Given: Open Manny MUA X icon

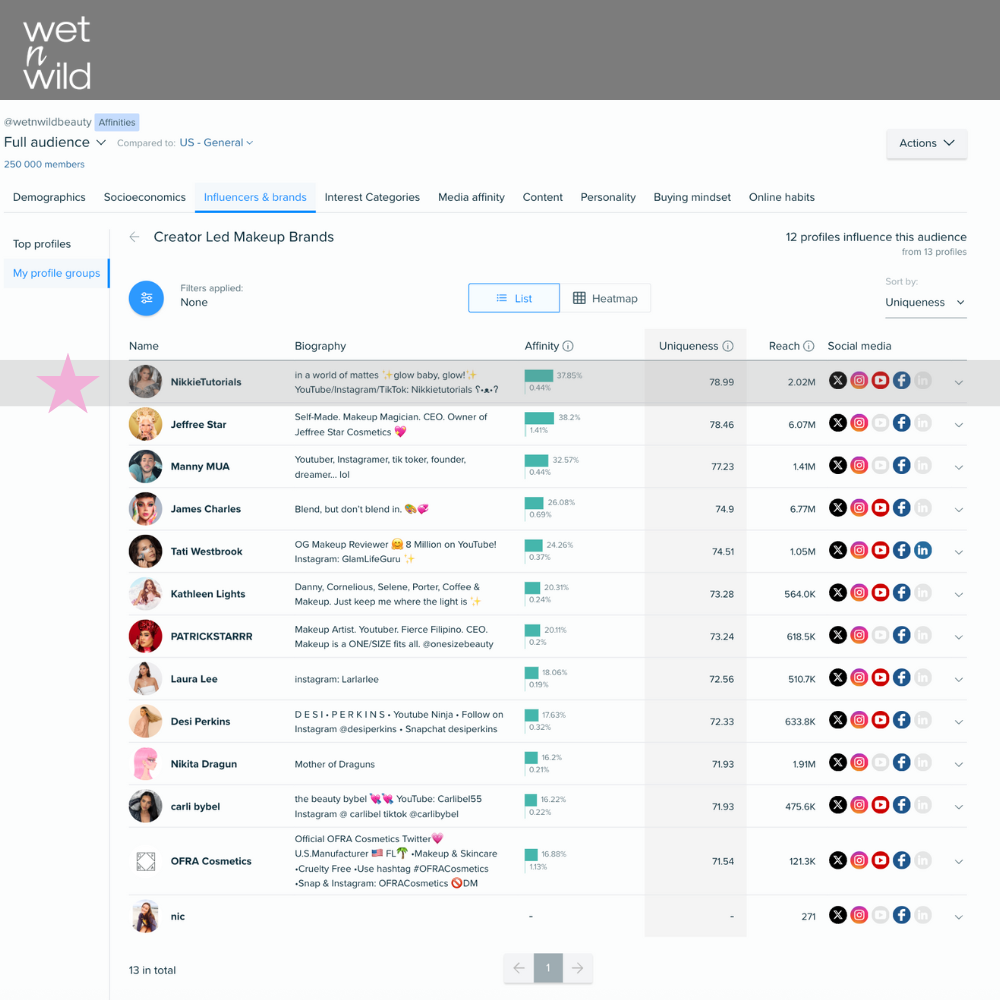Looking at the screenshot, I should (838, 466).
